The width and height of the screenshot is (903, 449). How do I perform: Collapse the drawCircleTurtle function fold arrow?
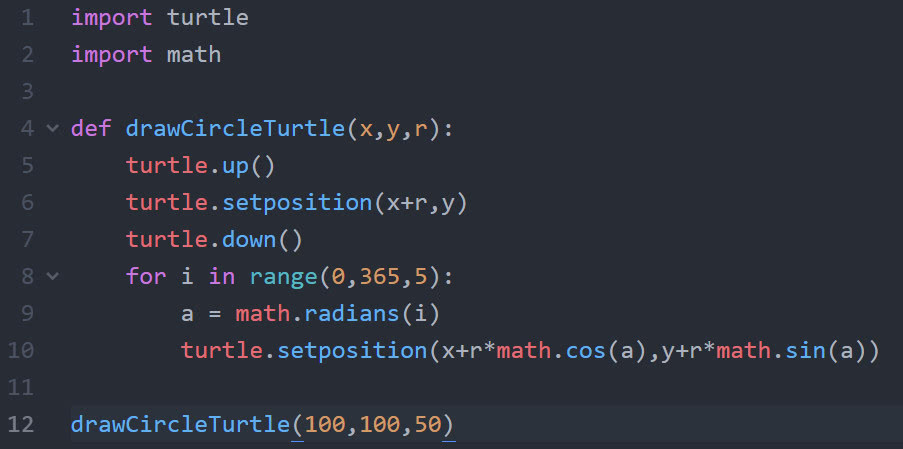coord(53,129)
